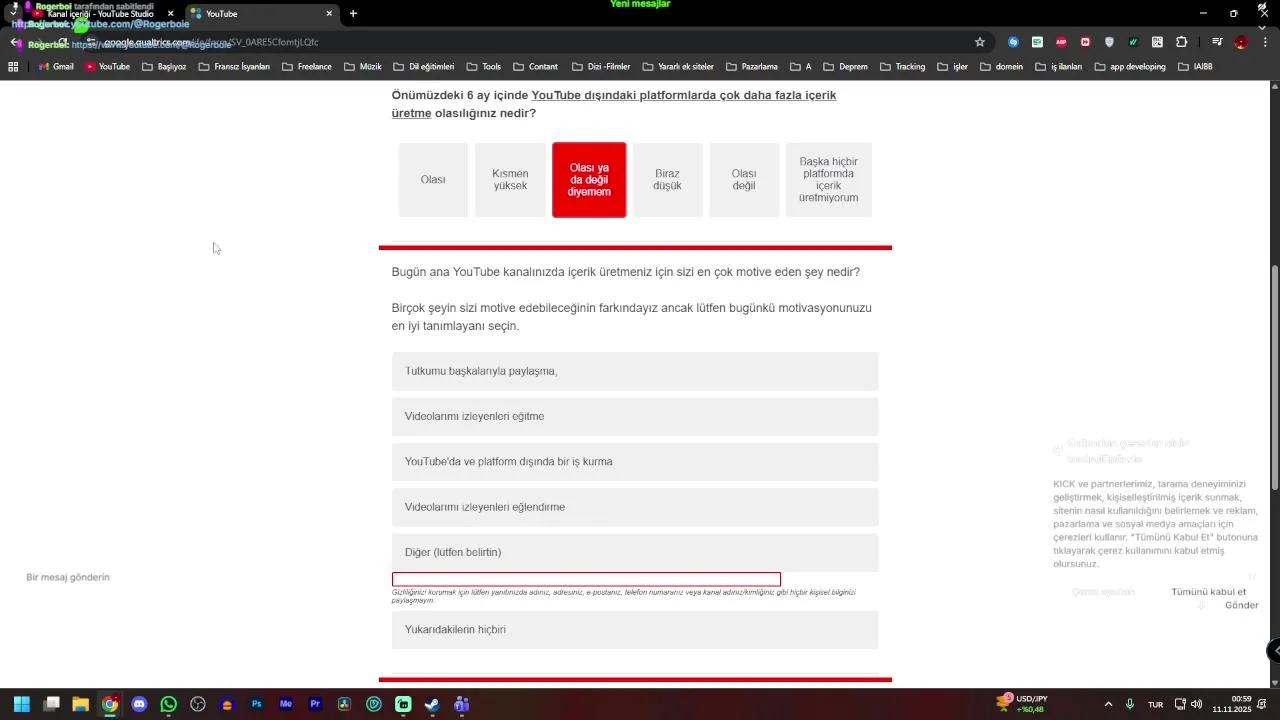Select 'Diğer (lütfen belirtin)' answer
This screenshot has height=720, width=1280.
[x=635, y=552]
